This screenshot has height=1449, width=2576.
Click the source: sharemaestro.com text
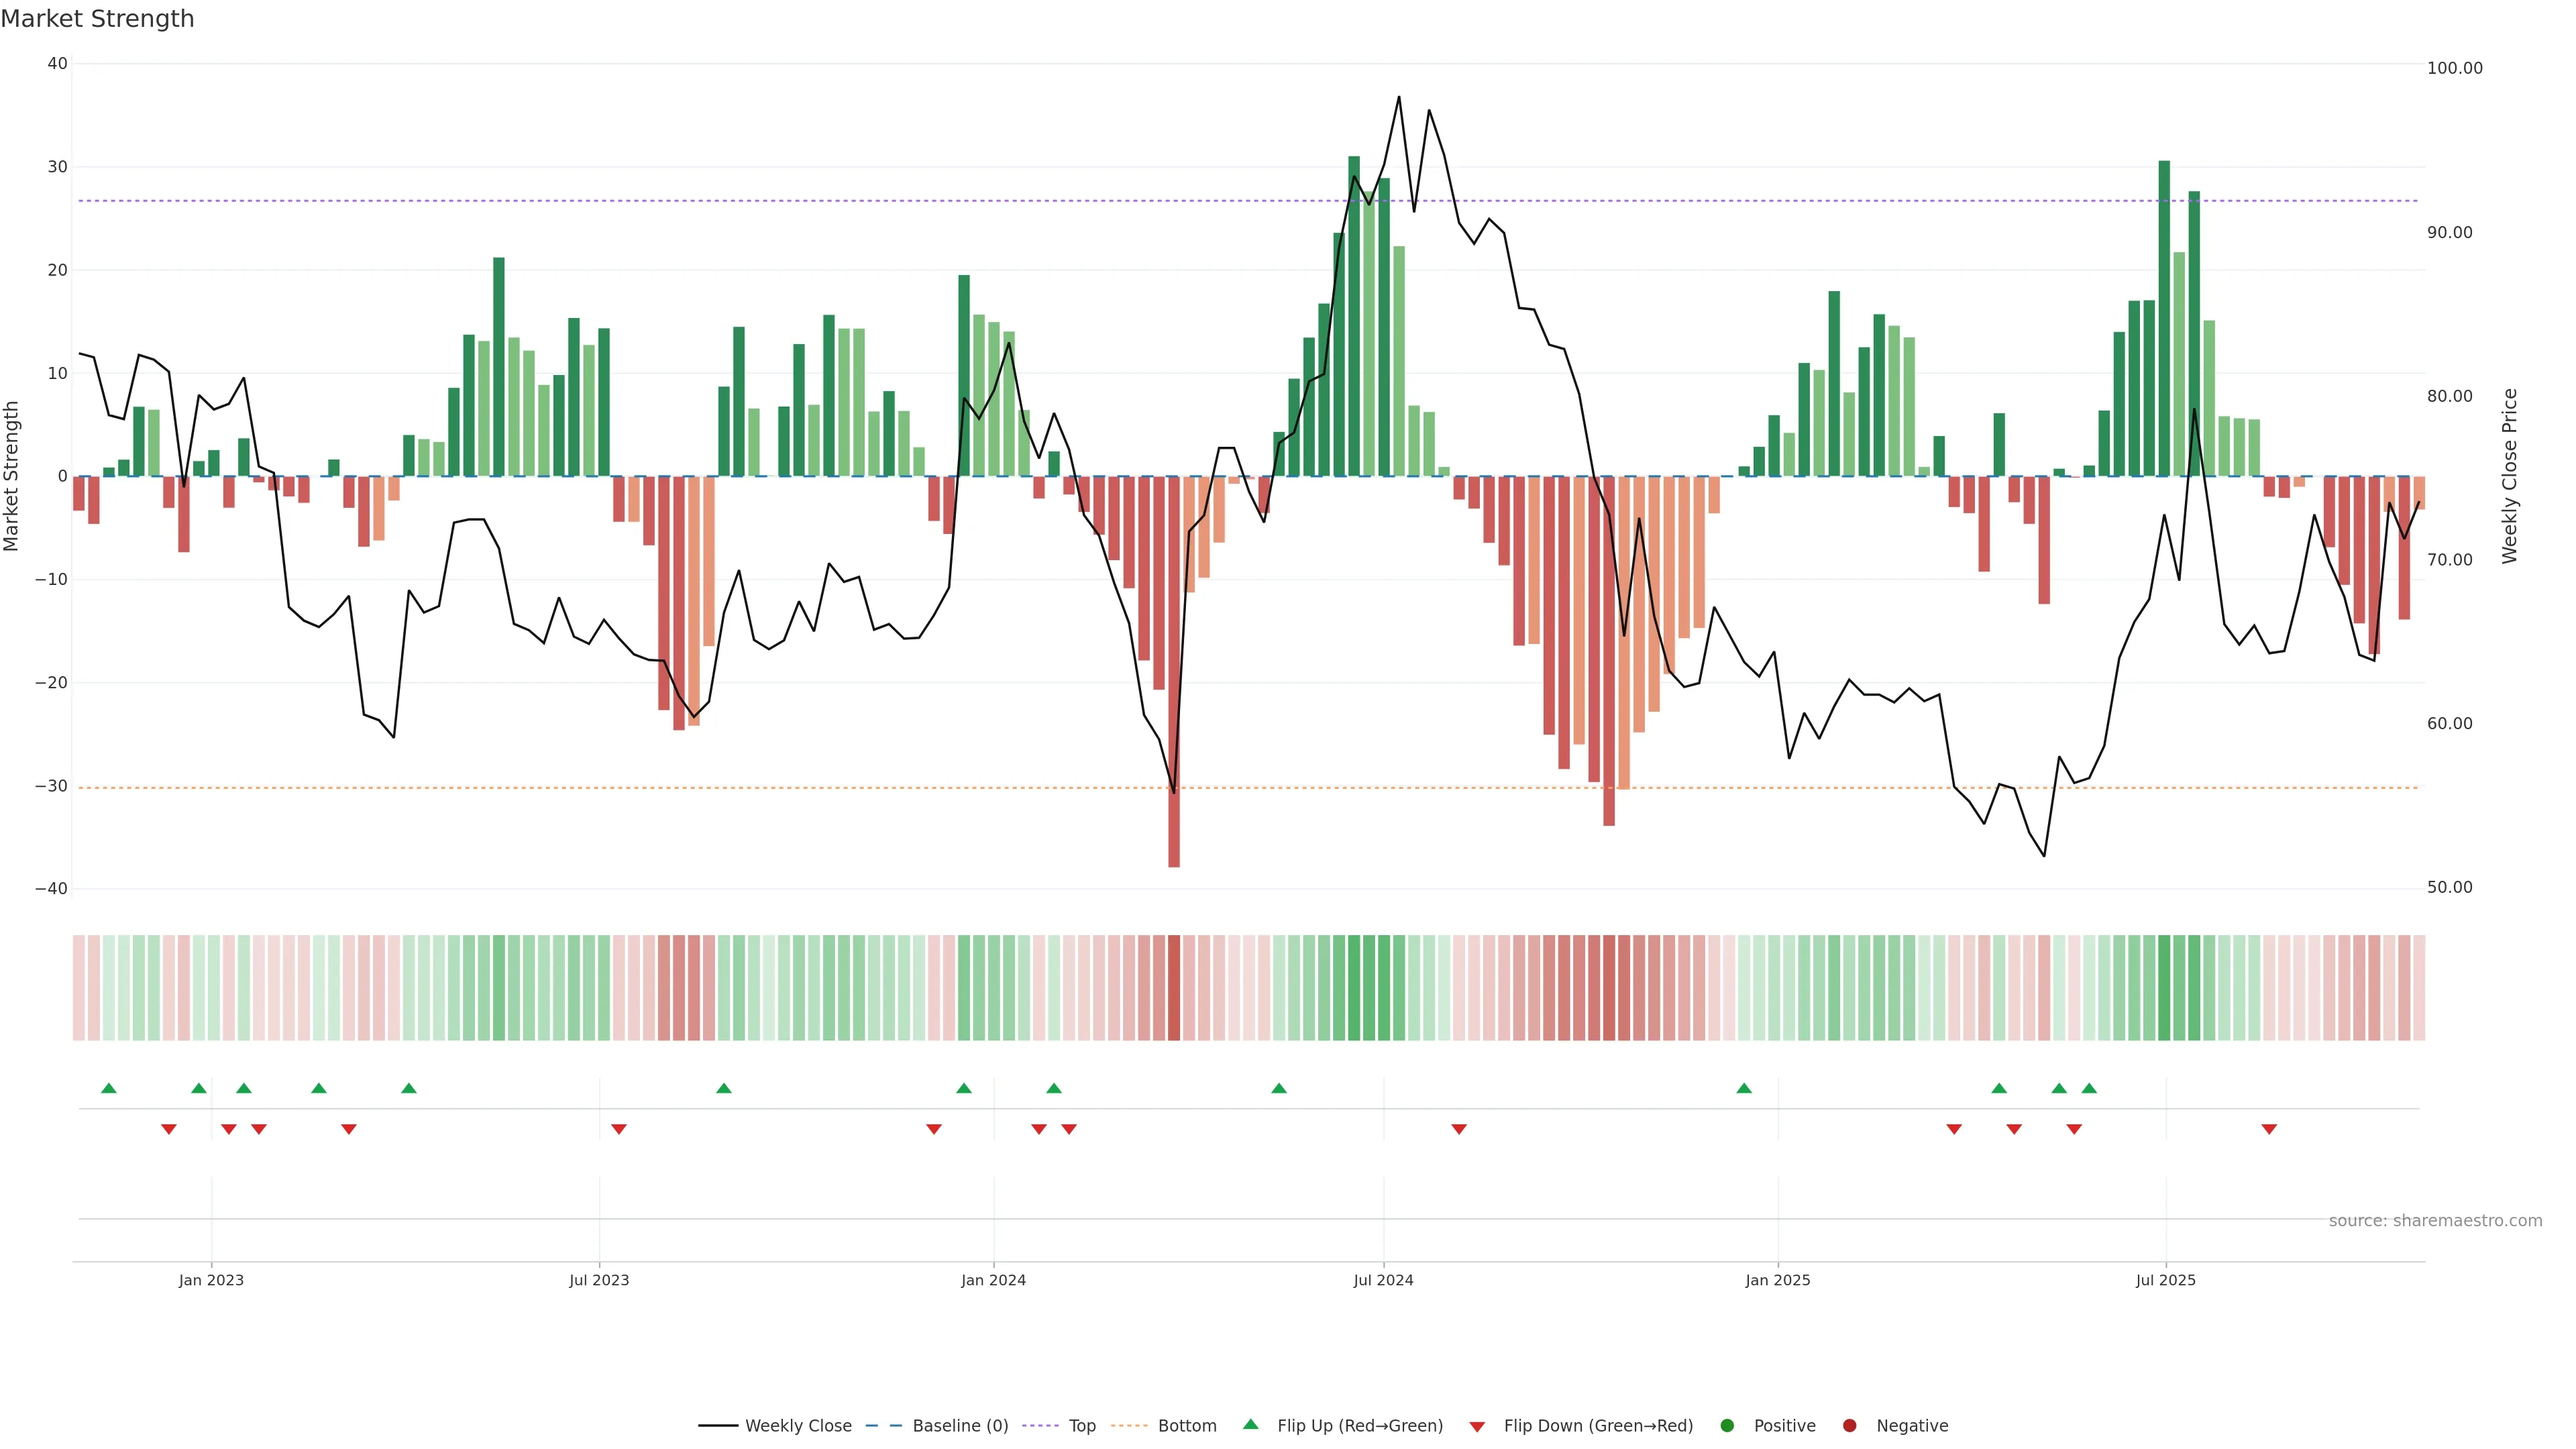2435,1221
